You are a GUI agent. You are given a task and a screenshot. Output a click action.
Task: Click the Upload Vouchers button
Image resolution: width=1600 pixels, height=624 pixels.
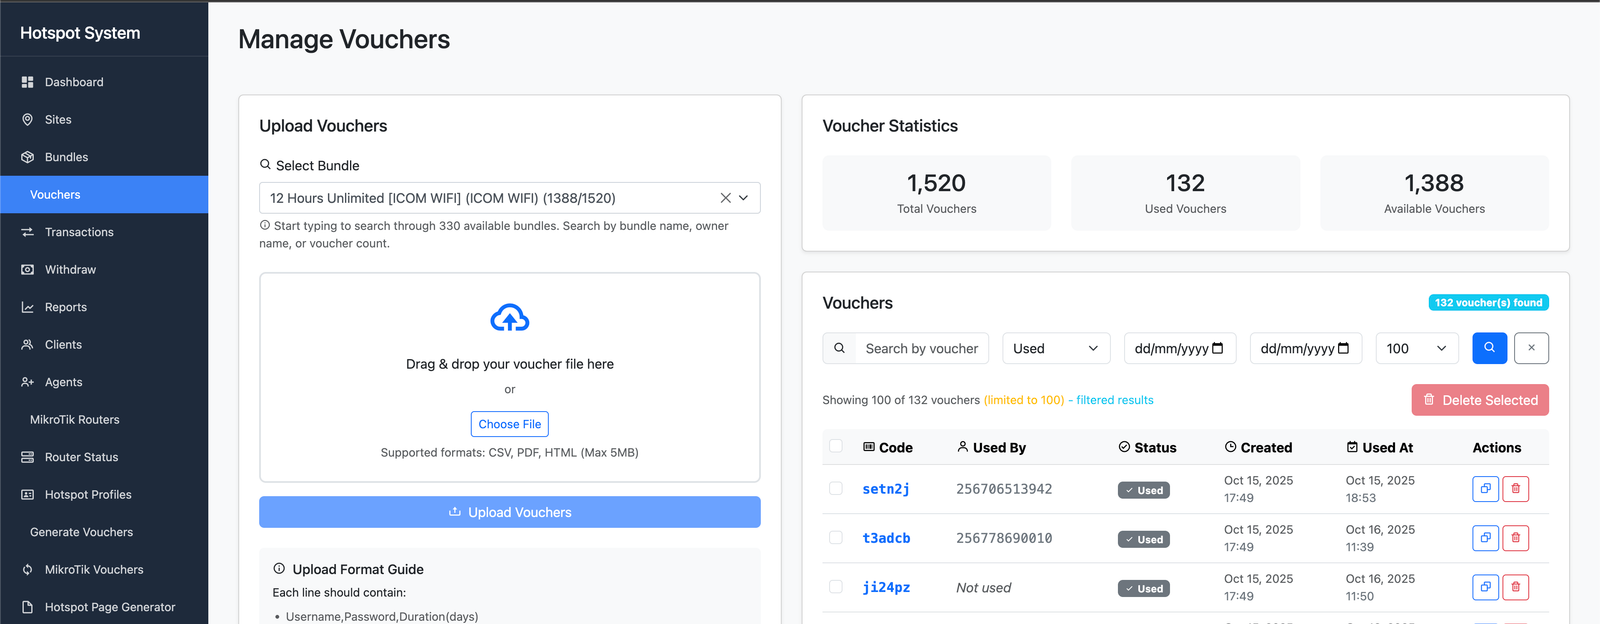[510, 512]
